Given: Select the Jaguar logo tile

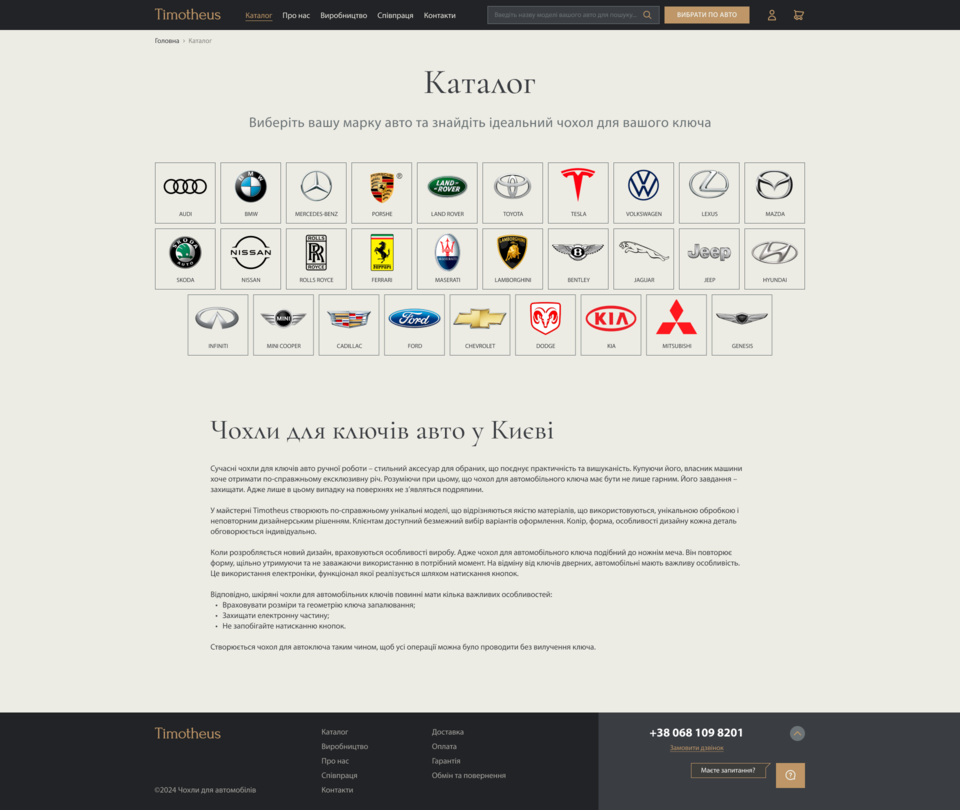Looking at the screenshot, I should [x=644, y=259].
